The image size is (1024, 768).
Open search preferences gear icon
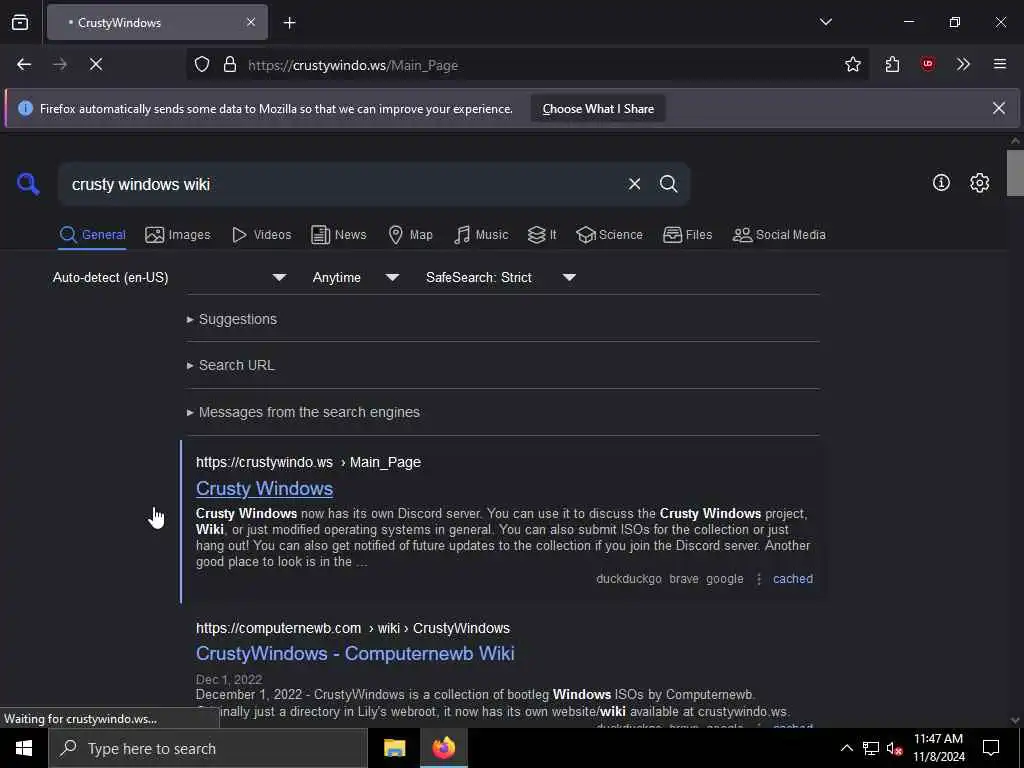979,183
